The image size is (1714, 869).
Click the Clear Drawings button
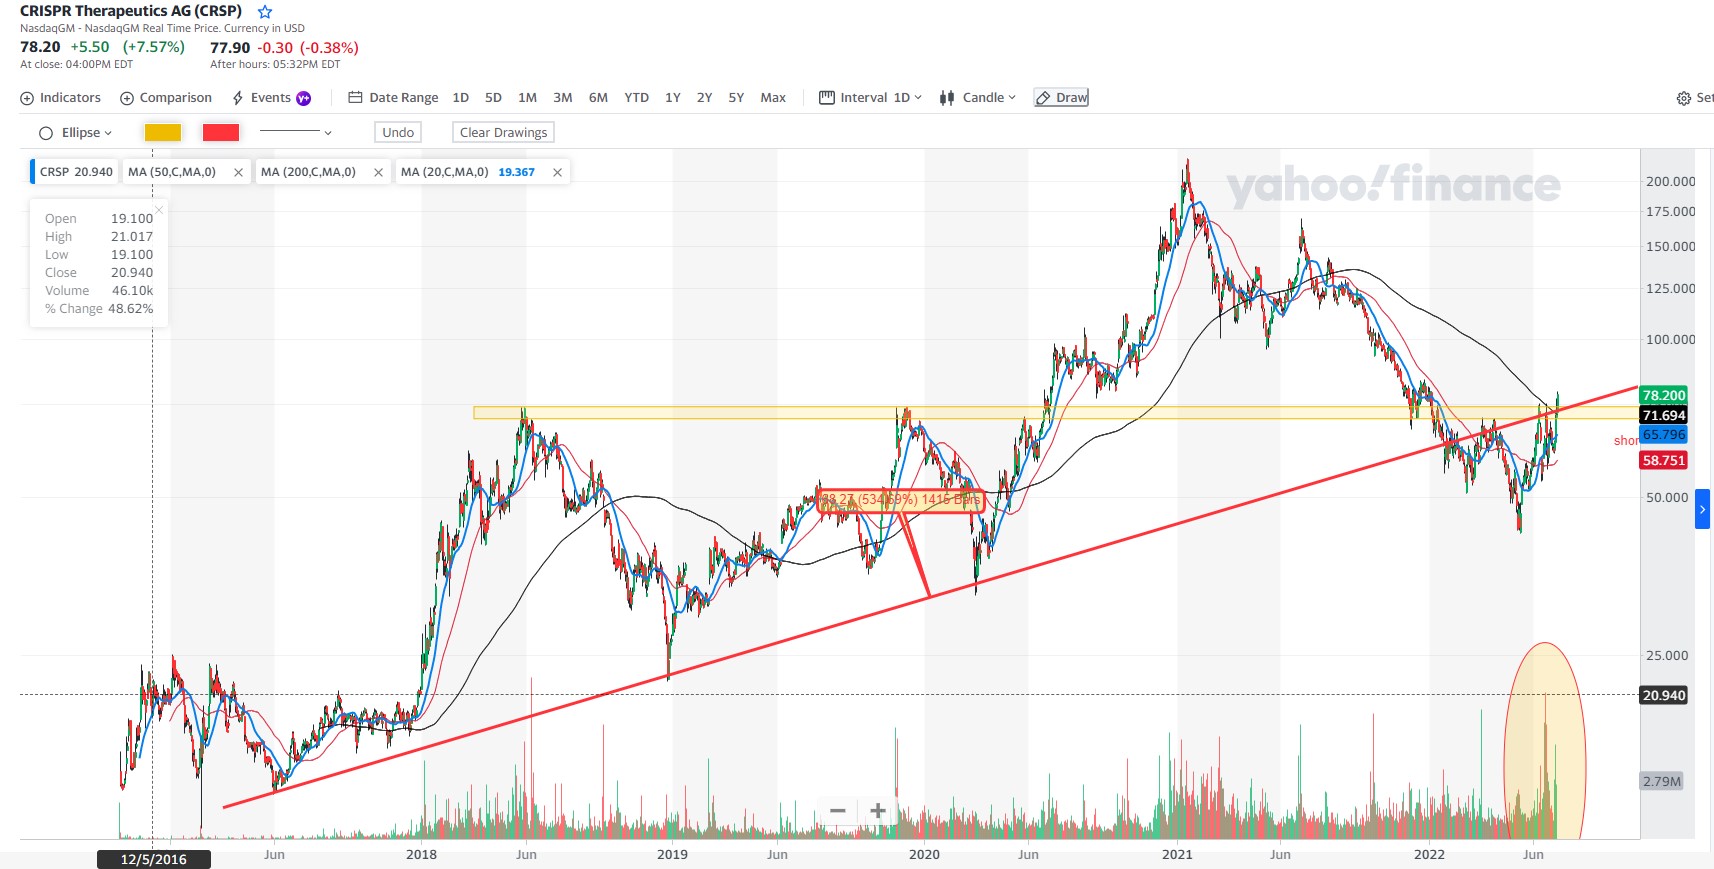(x=503, y=133)
